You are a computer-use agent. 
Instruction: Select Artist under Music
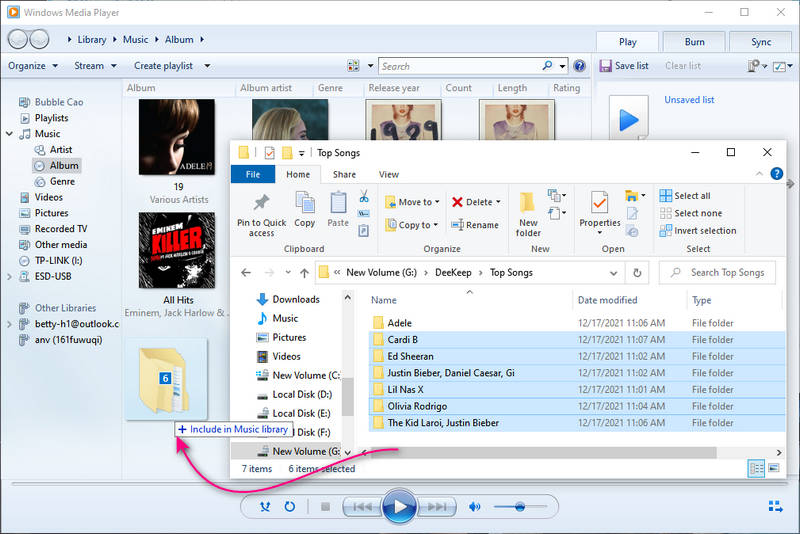point(61,149)
